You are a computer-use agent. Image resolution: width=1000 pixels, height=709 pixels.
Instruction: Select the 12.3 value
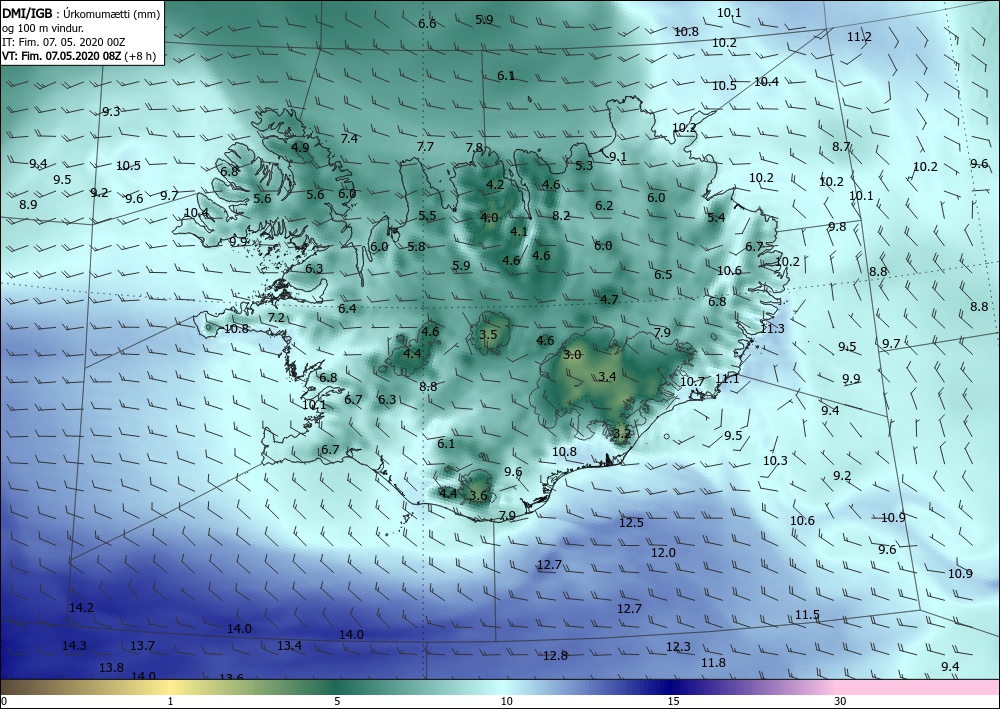pos(678,647)
